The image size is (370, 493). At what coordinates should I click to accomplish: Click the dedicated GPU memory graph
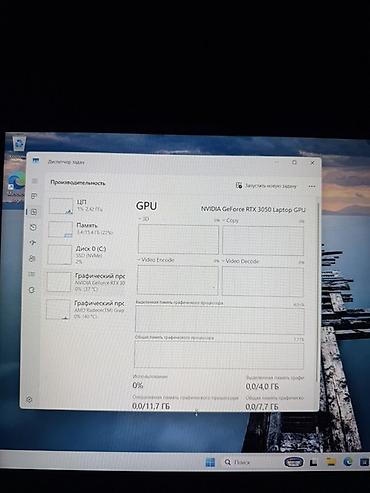(x=220, y=321)
